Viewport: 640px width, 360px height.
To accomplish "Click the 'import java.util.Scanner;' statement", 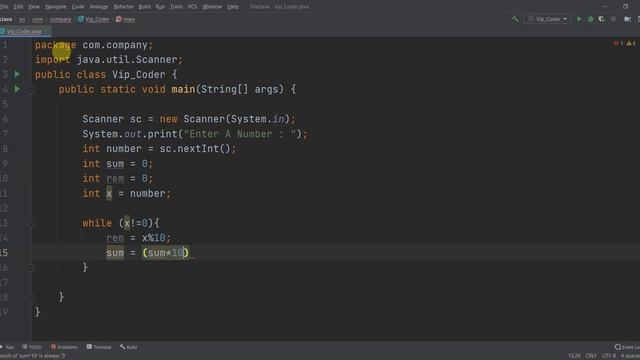I will (109, 60).
